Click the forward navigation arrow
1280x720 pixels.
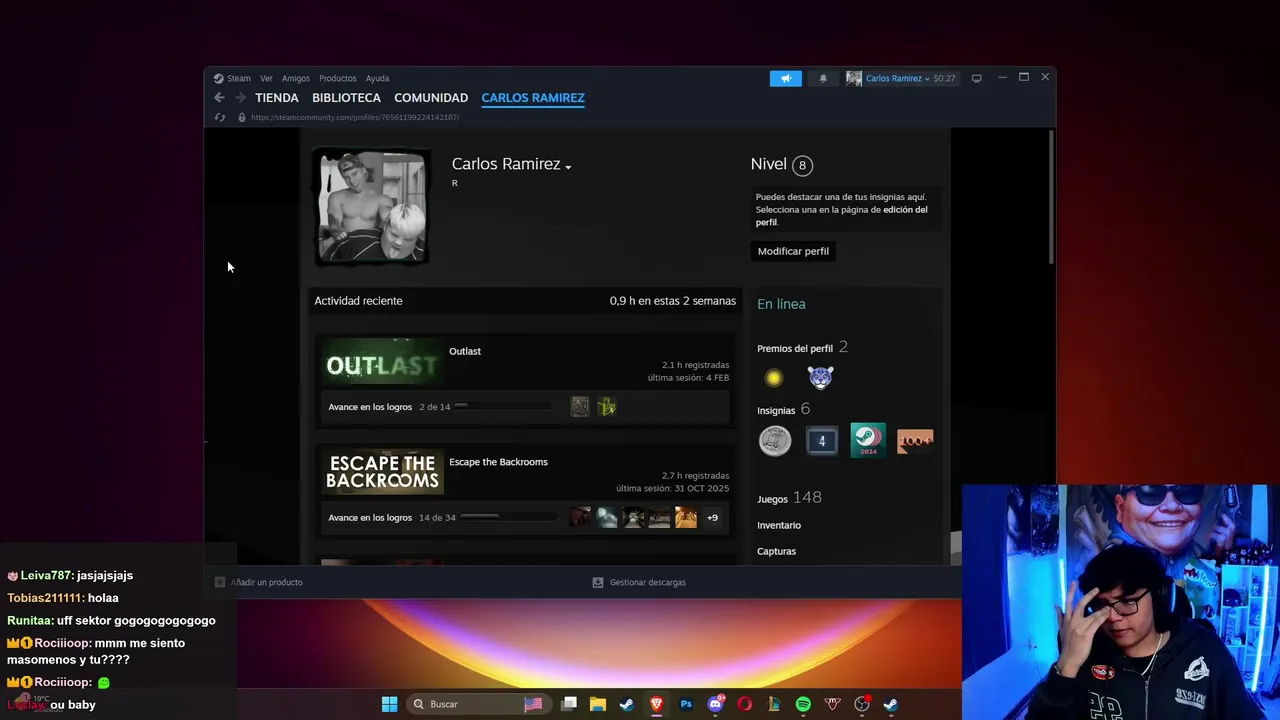pyautogui.click(x=240, y=98)
